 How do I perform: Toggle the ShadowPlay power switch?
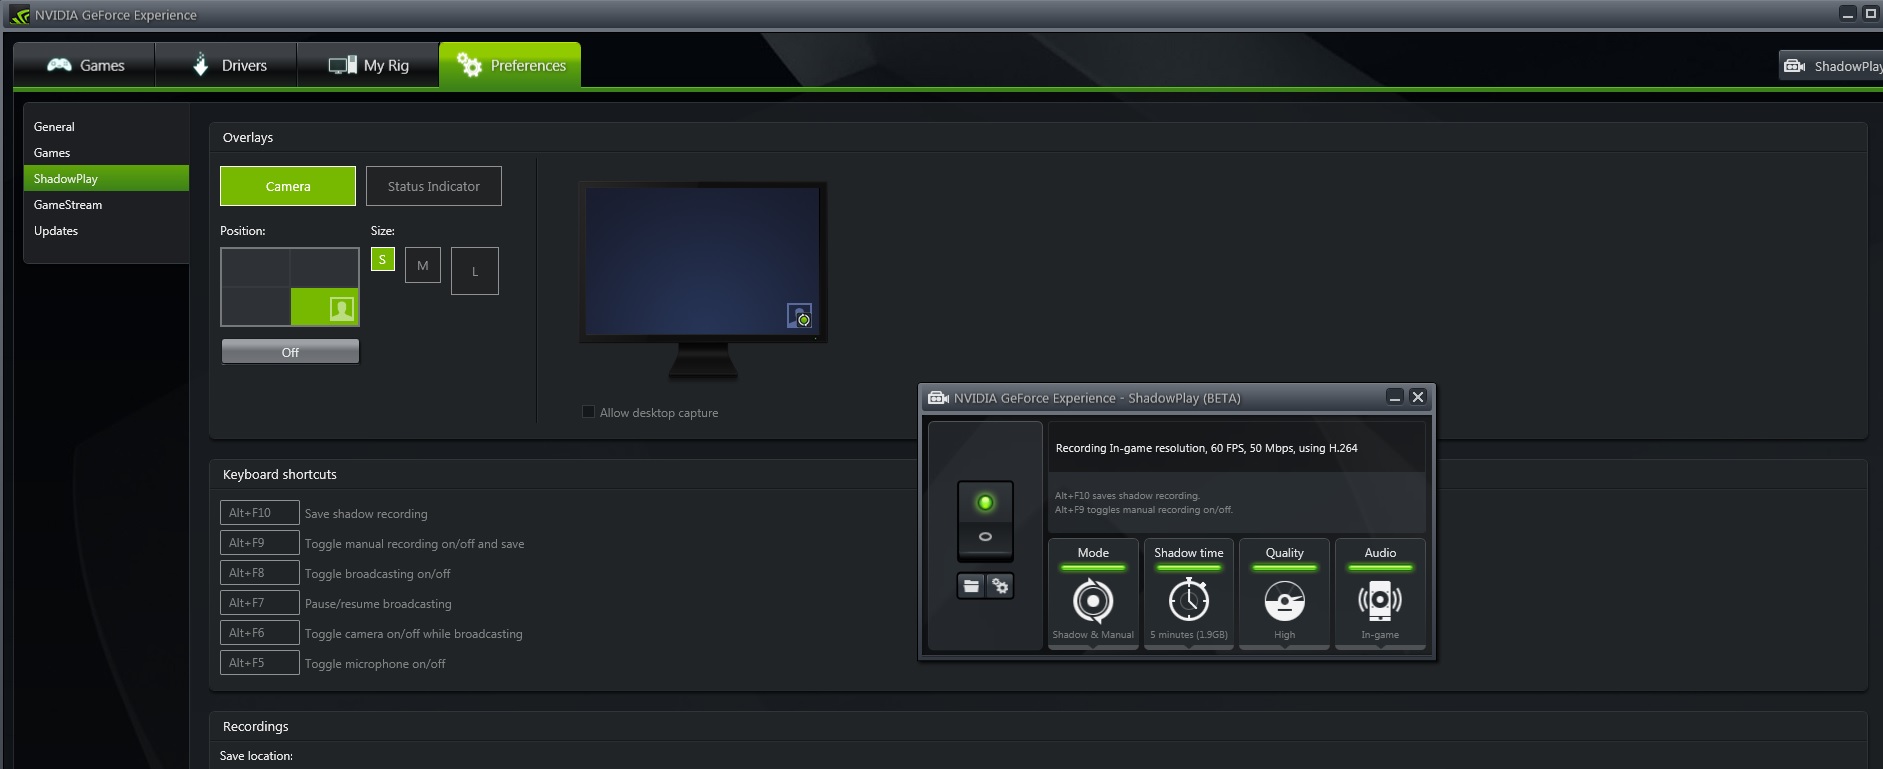(985, 520)
